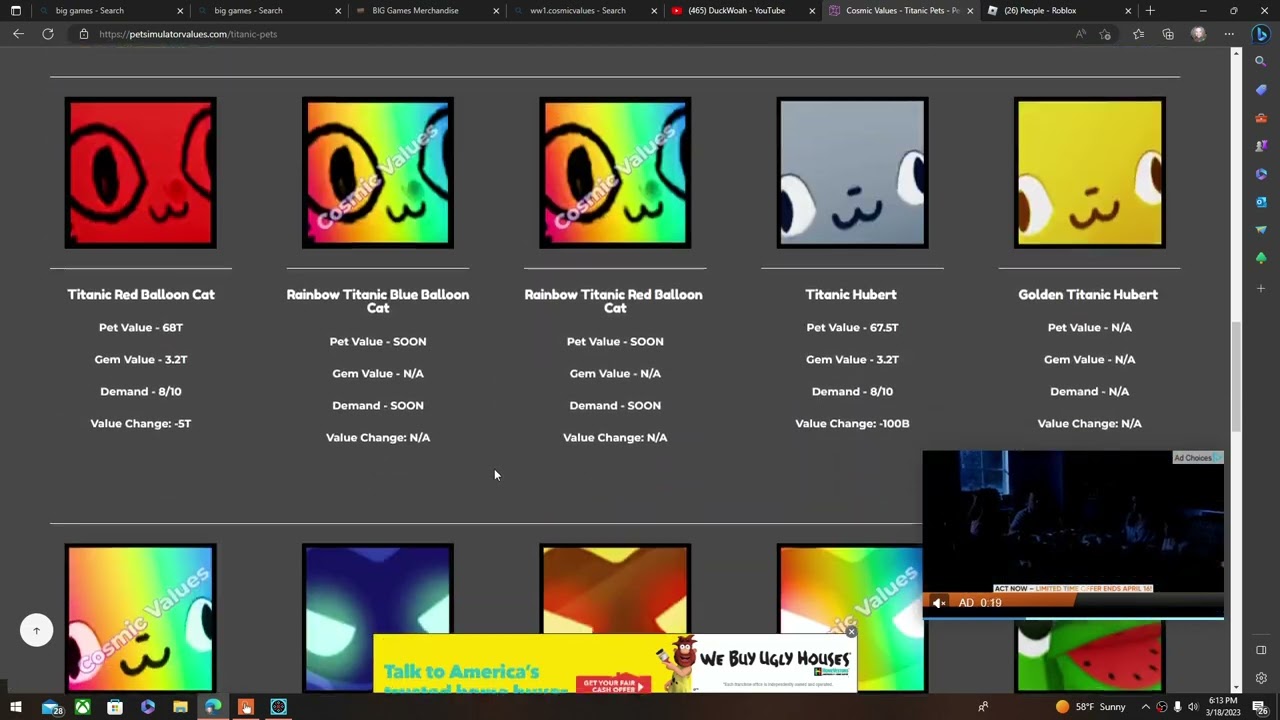Open the volume control in system tray
1280x720 pixels.
click(1193, 707)
